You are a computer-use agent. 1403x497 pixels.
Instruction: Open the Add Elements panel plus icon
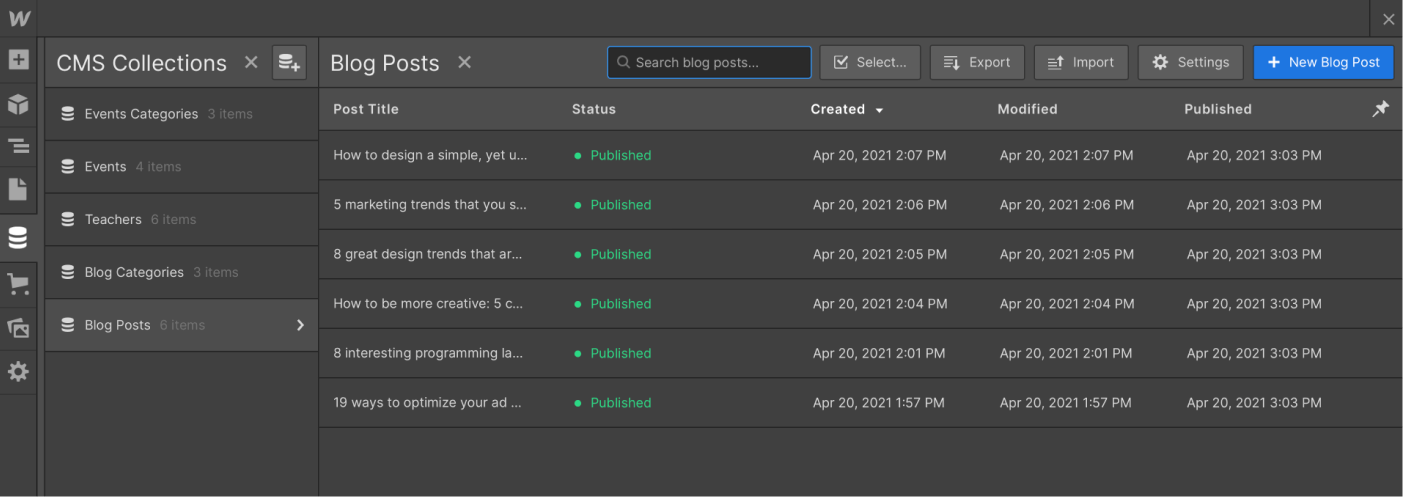pos(18,60)
